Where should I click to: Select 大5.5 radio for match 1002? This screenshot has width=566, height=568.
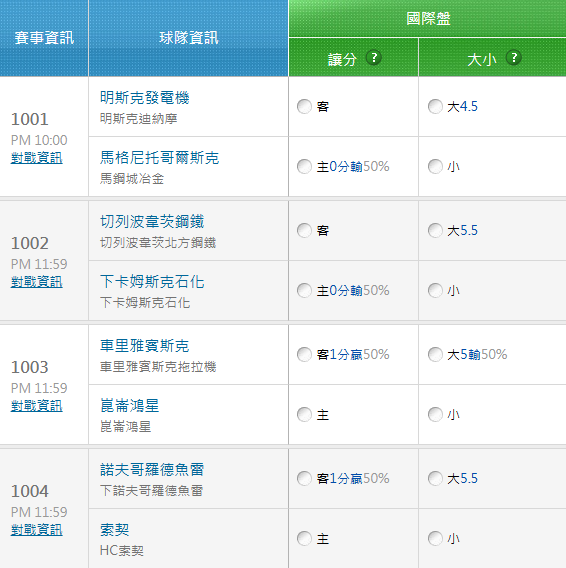point(435,230)
